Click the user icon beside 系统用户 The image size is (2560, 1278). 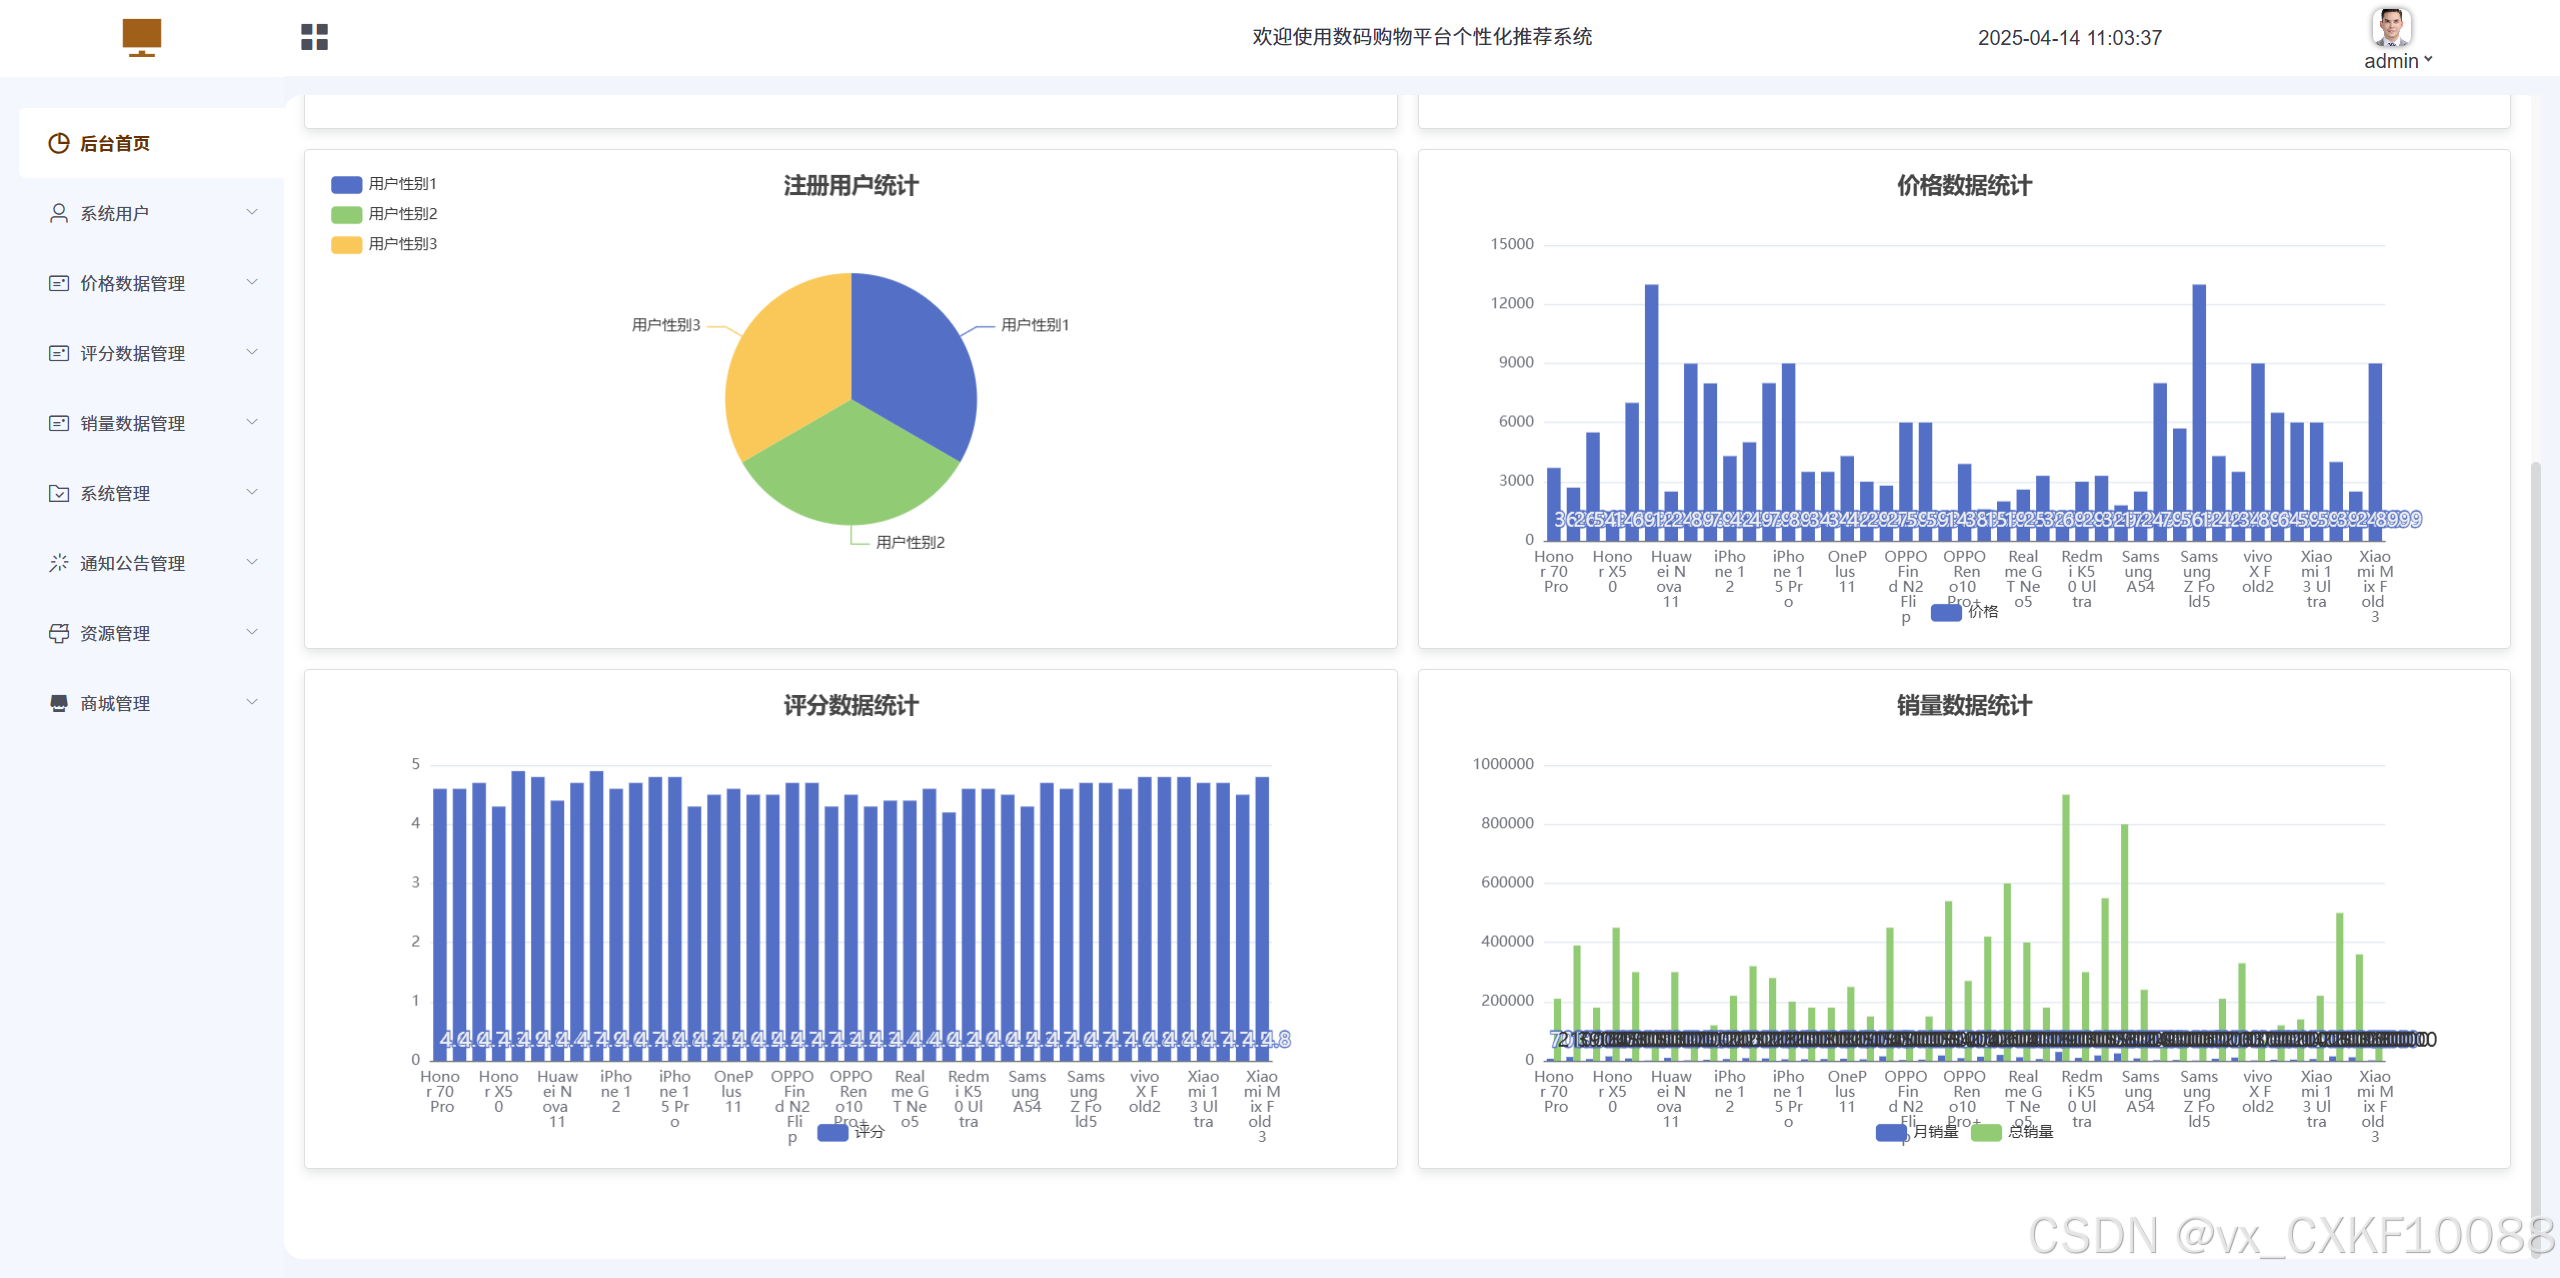click(x=59, y=213)
